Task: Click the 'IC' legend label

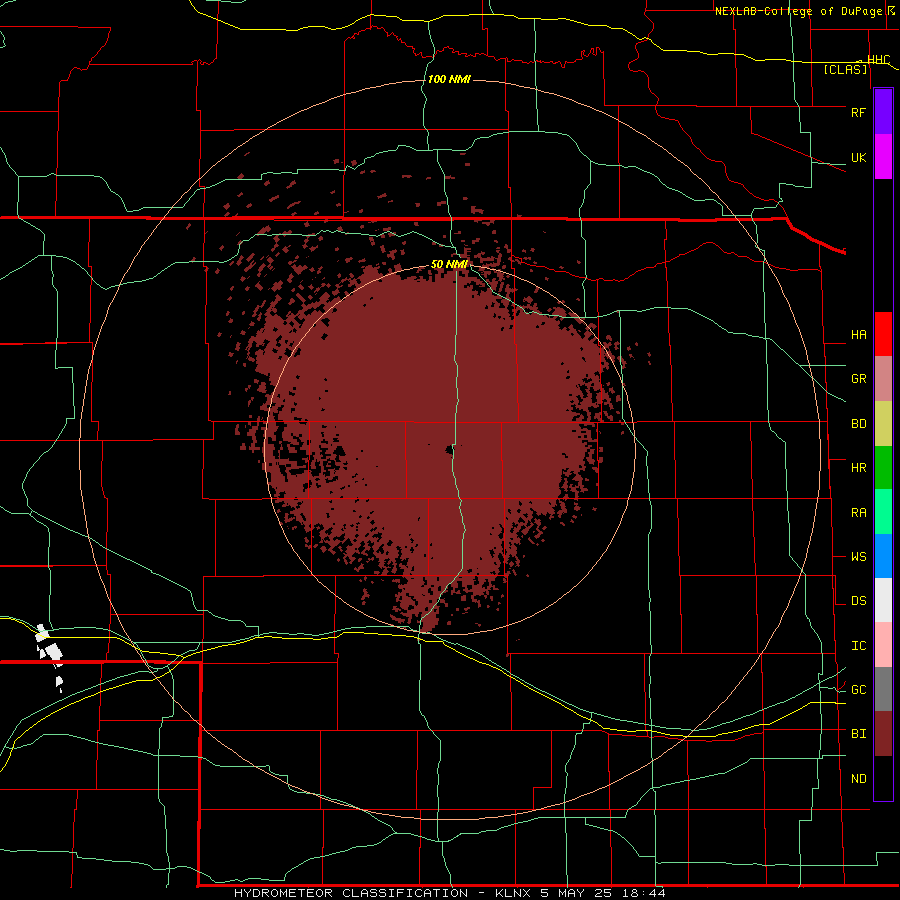Action: pyautogui.click(x=859, y=646)
